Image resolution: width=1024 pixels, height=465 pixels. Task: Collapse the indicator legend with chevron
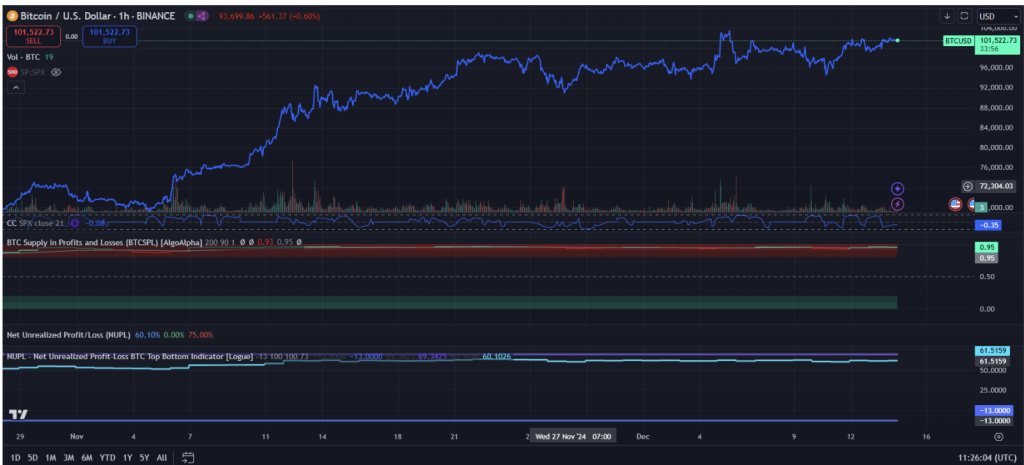(17, 89)
